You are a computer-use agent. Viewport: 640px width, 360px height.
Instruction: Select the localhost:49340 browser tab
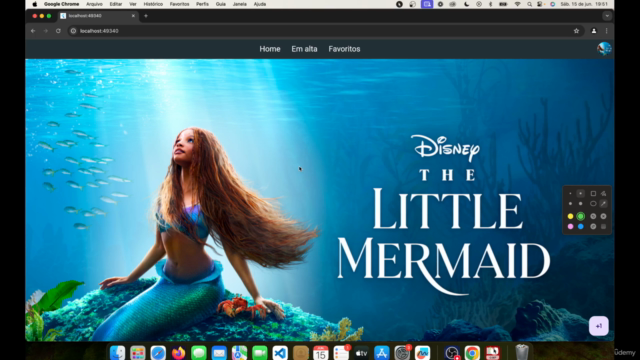(97, 16)
